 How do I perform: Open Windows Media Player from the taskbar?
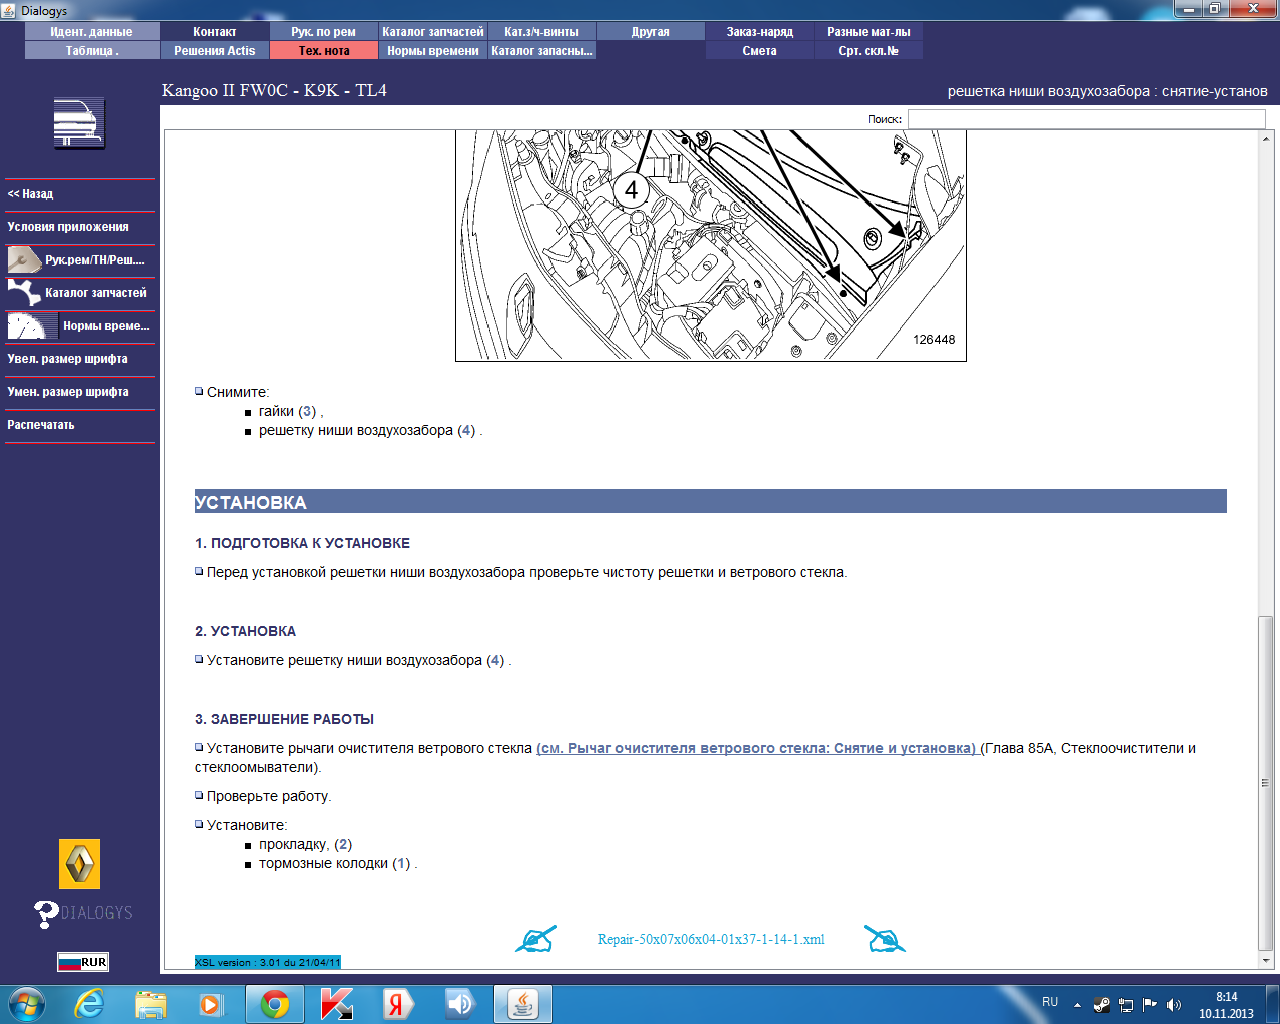tap(211, 1004)
